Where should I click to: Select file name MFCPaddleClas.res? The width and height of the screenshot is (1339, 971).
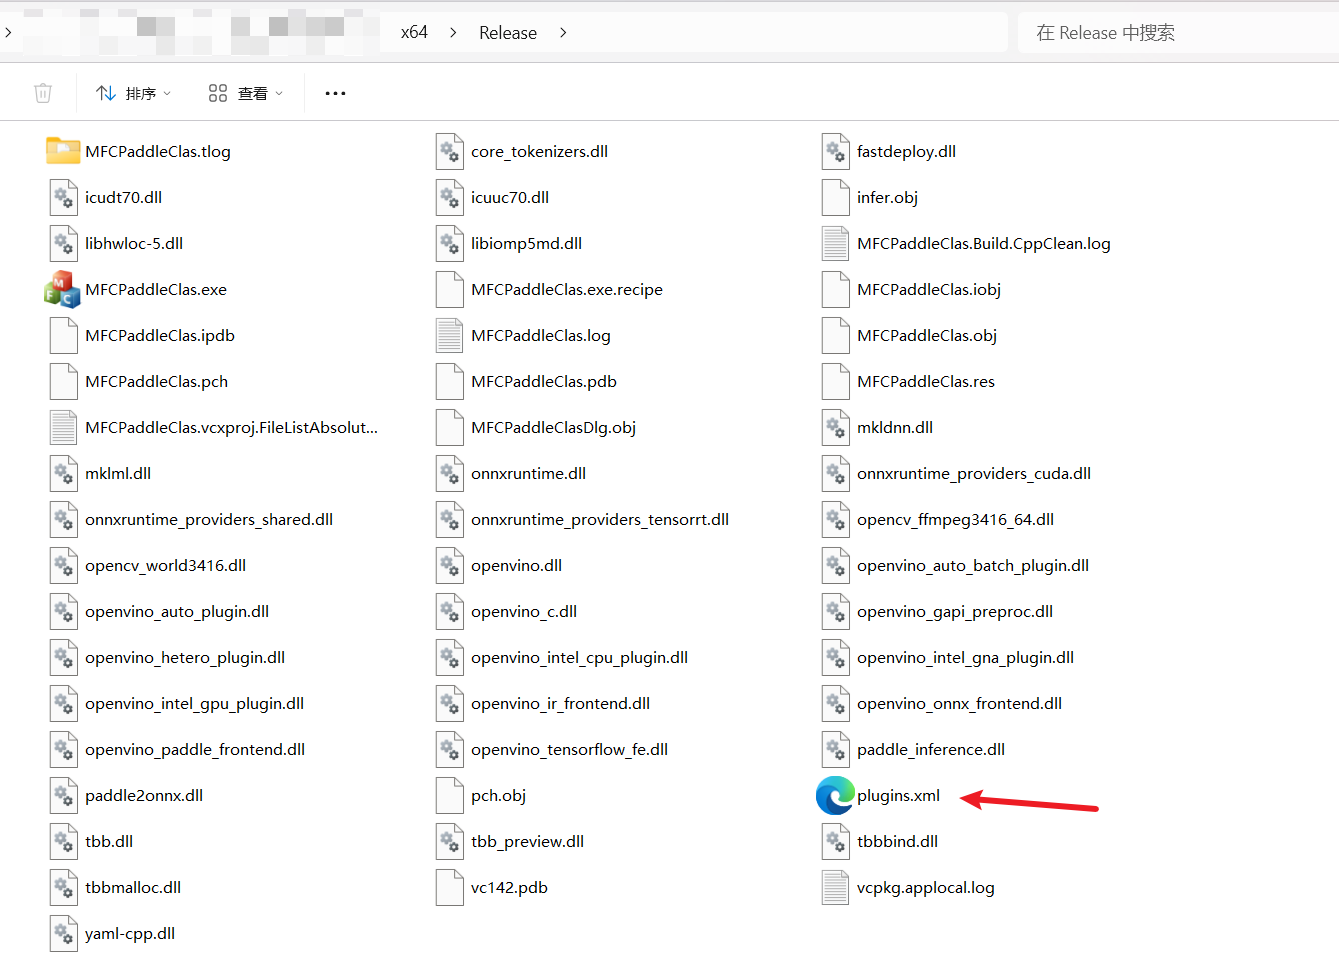926,381
